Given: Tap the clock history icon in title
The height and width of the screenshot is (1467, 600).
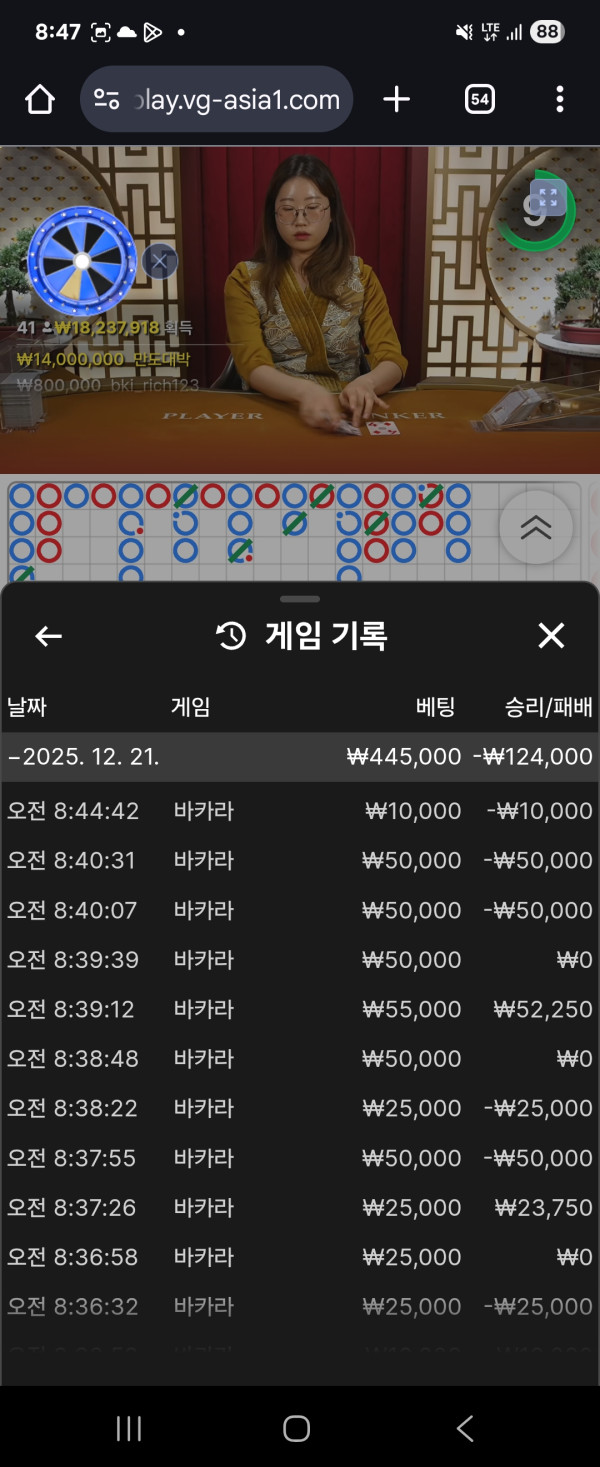Looking at the screenshot, I should [231, 636].
